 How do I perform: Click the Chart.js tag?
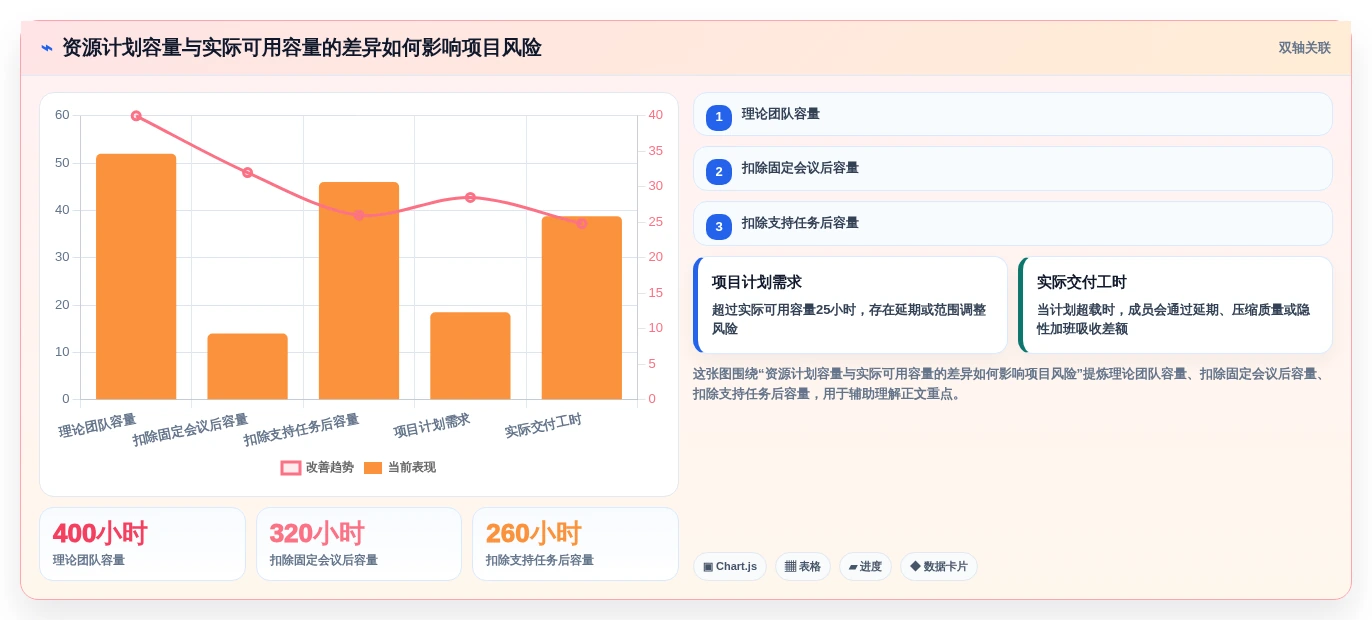point(730,567)
